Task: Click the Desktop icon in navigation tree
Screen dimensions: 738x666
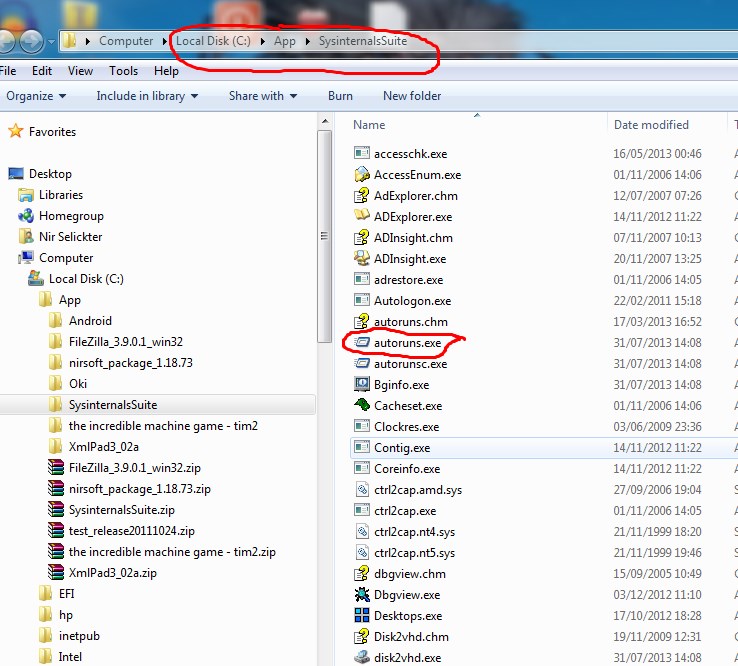Action: (x=16, y=173)
